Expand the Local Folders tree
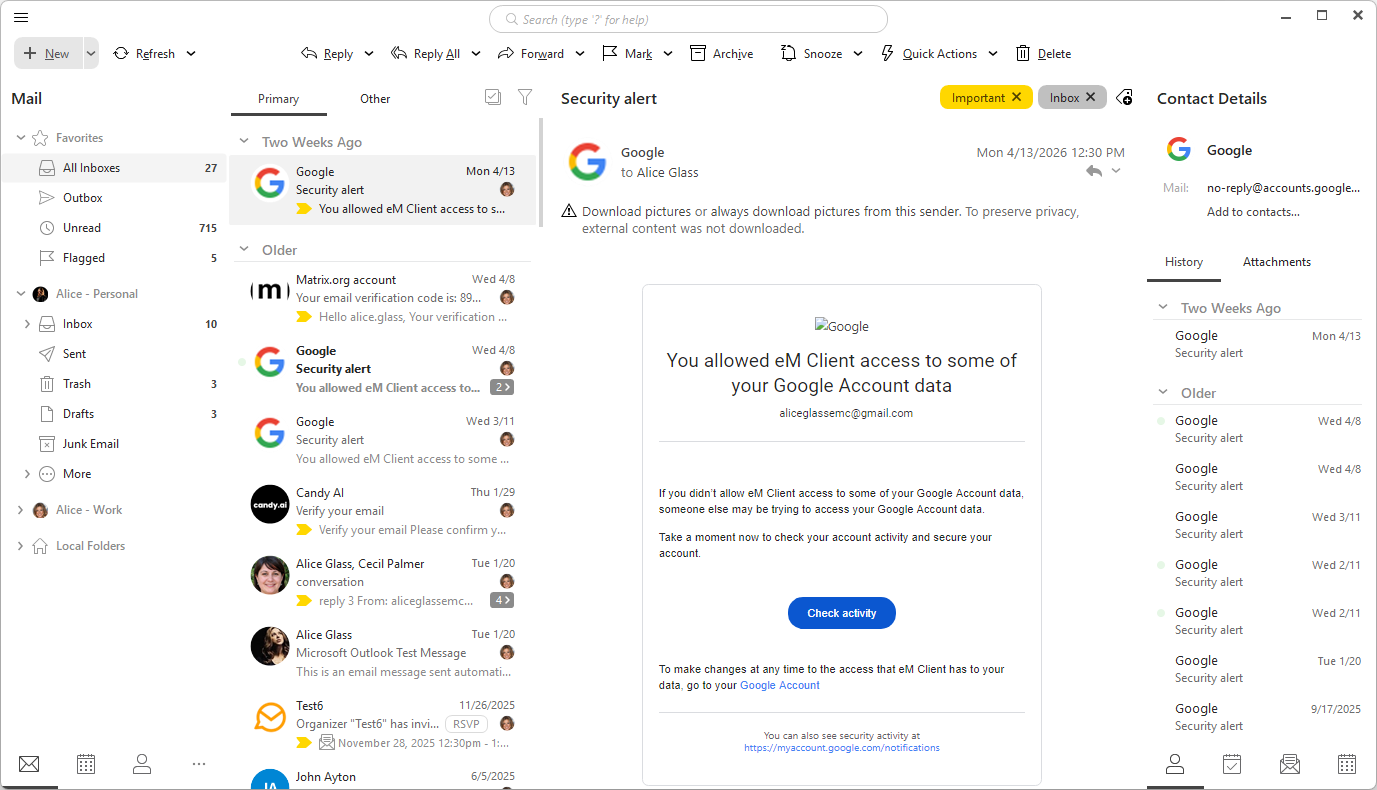 click(x=21, y=546)
